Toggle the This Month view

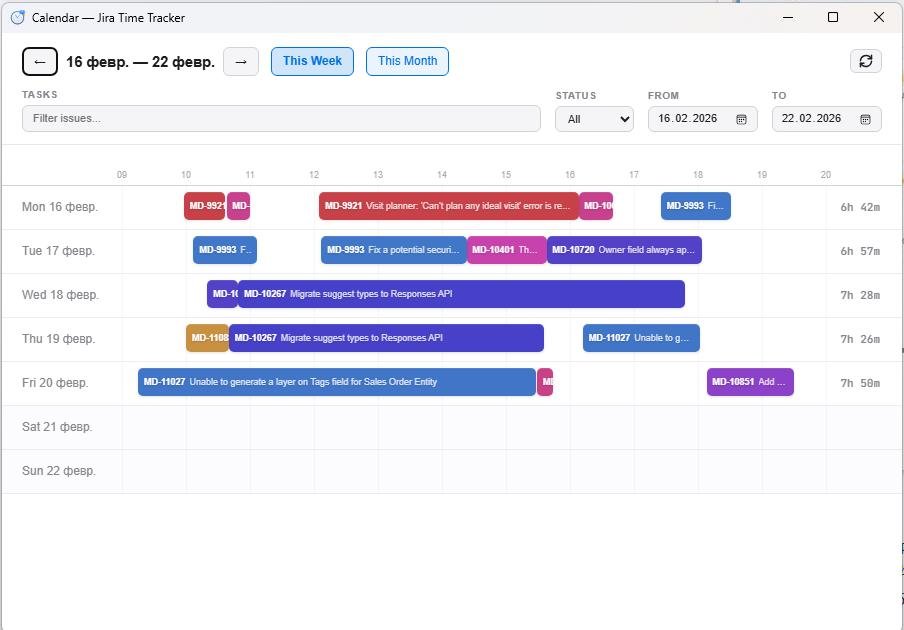(407, 61)
